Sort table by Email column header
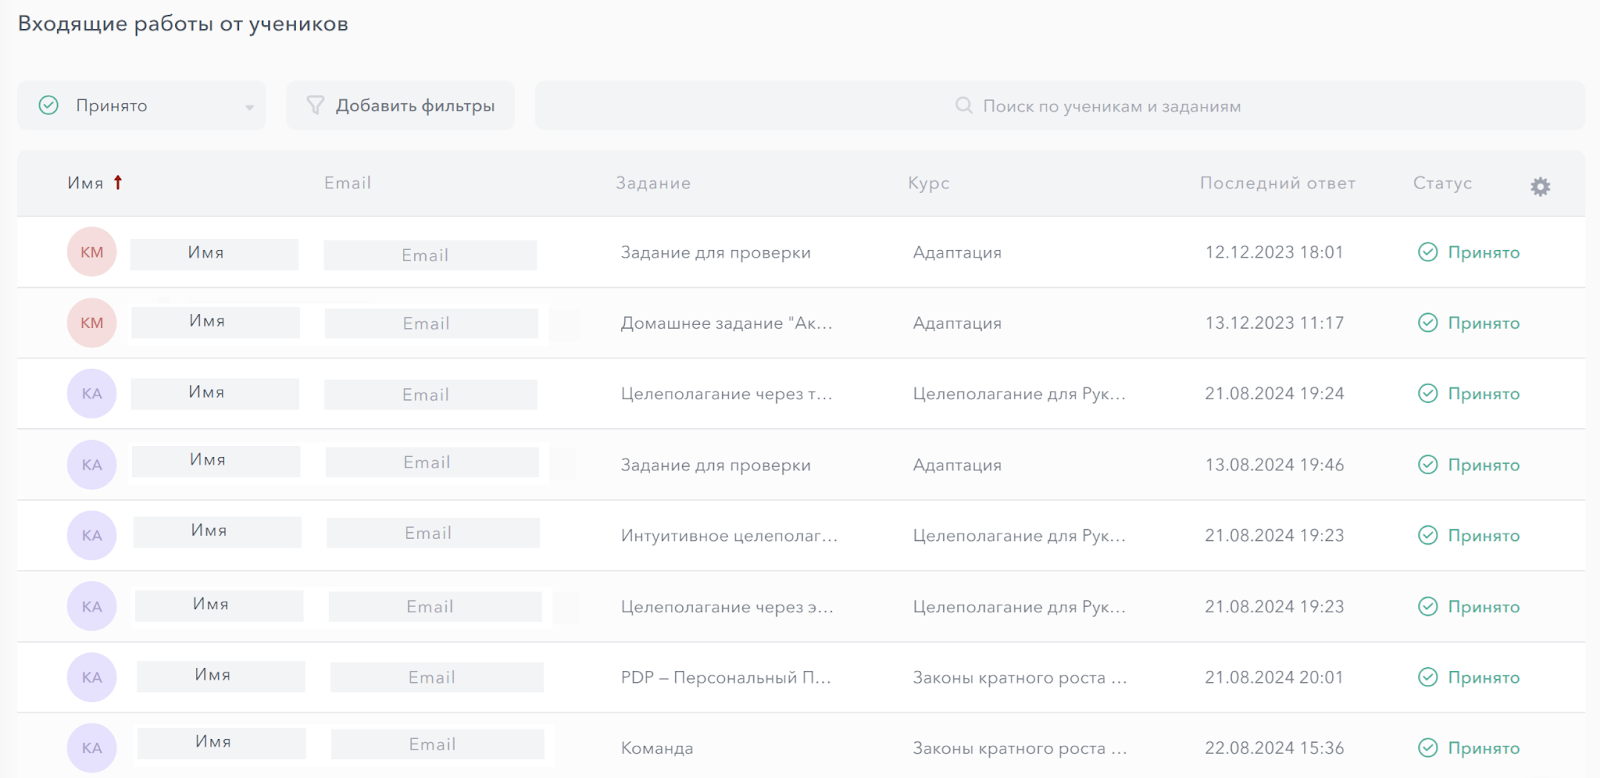1600x778 pixels. 347,183
